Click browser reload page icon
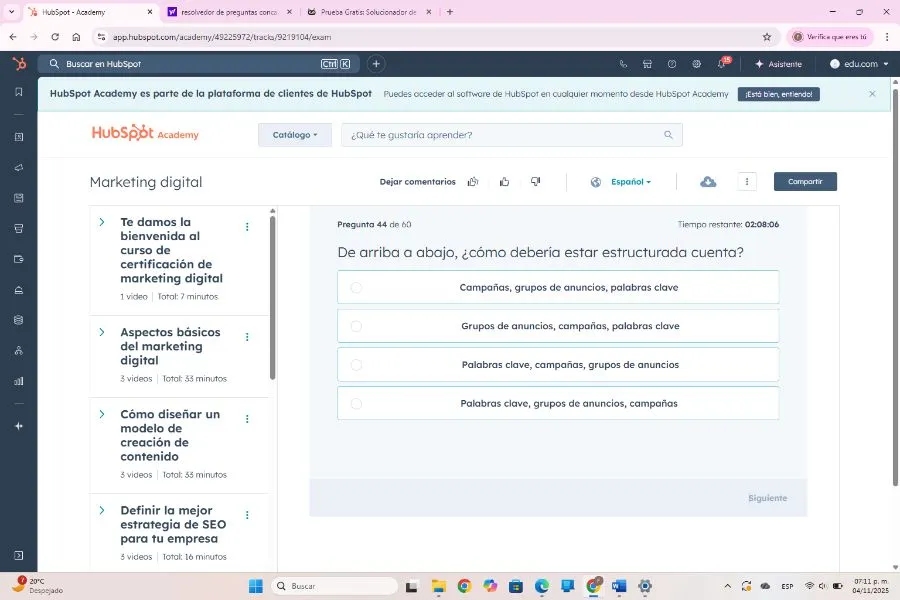 (x=55, y=37)
